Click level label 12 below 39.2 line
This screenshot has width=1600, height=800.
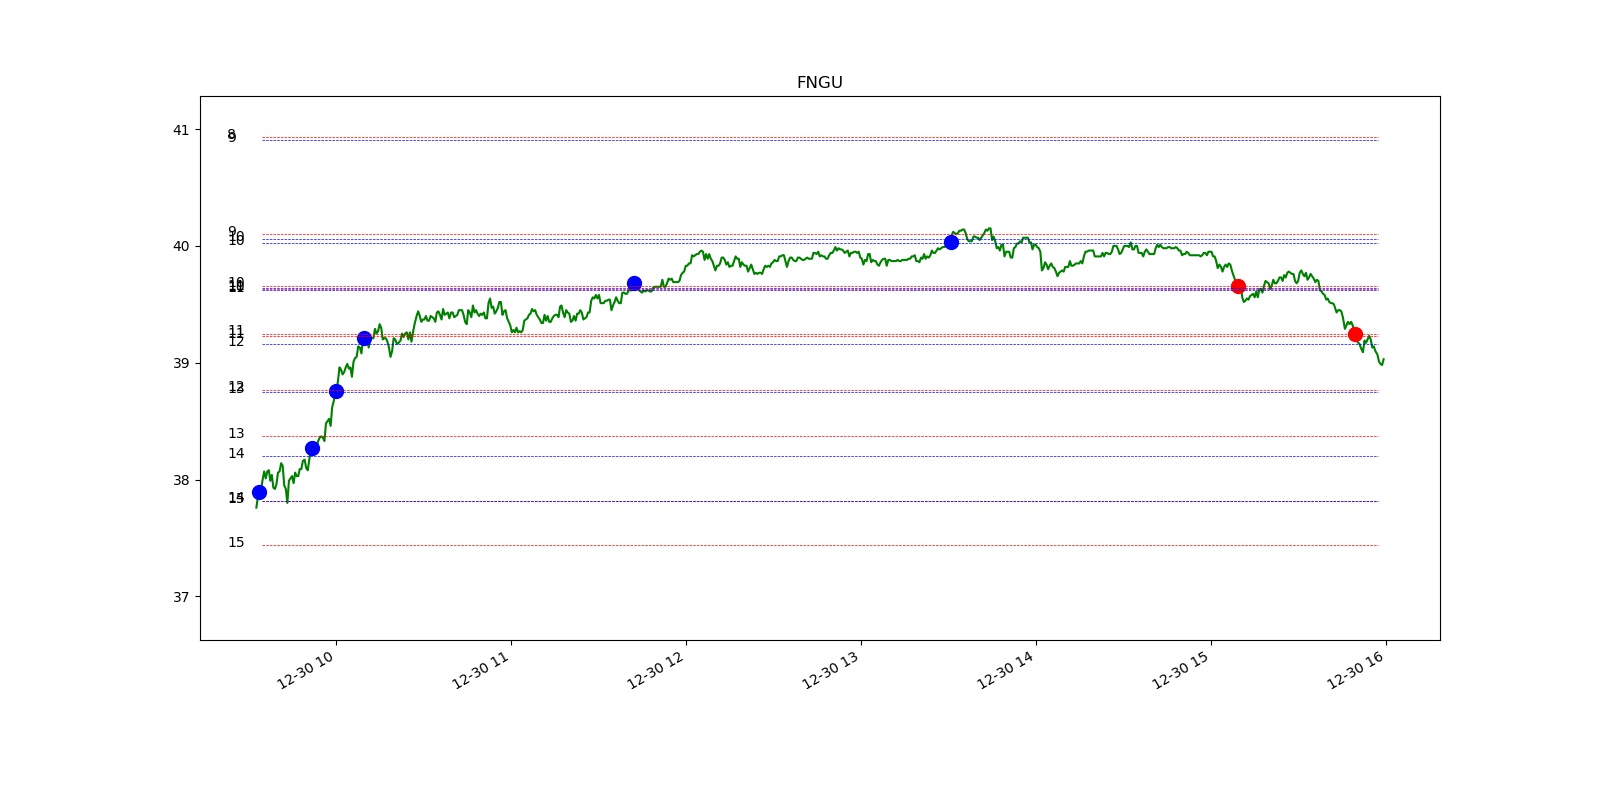236,342
